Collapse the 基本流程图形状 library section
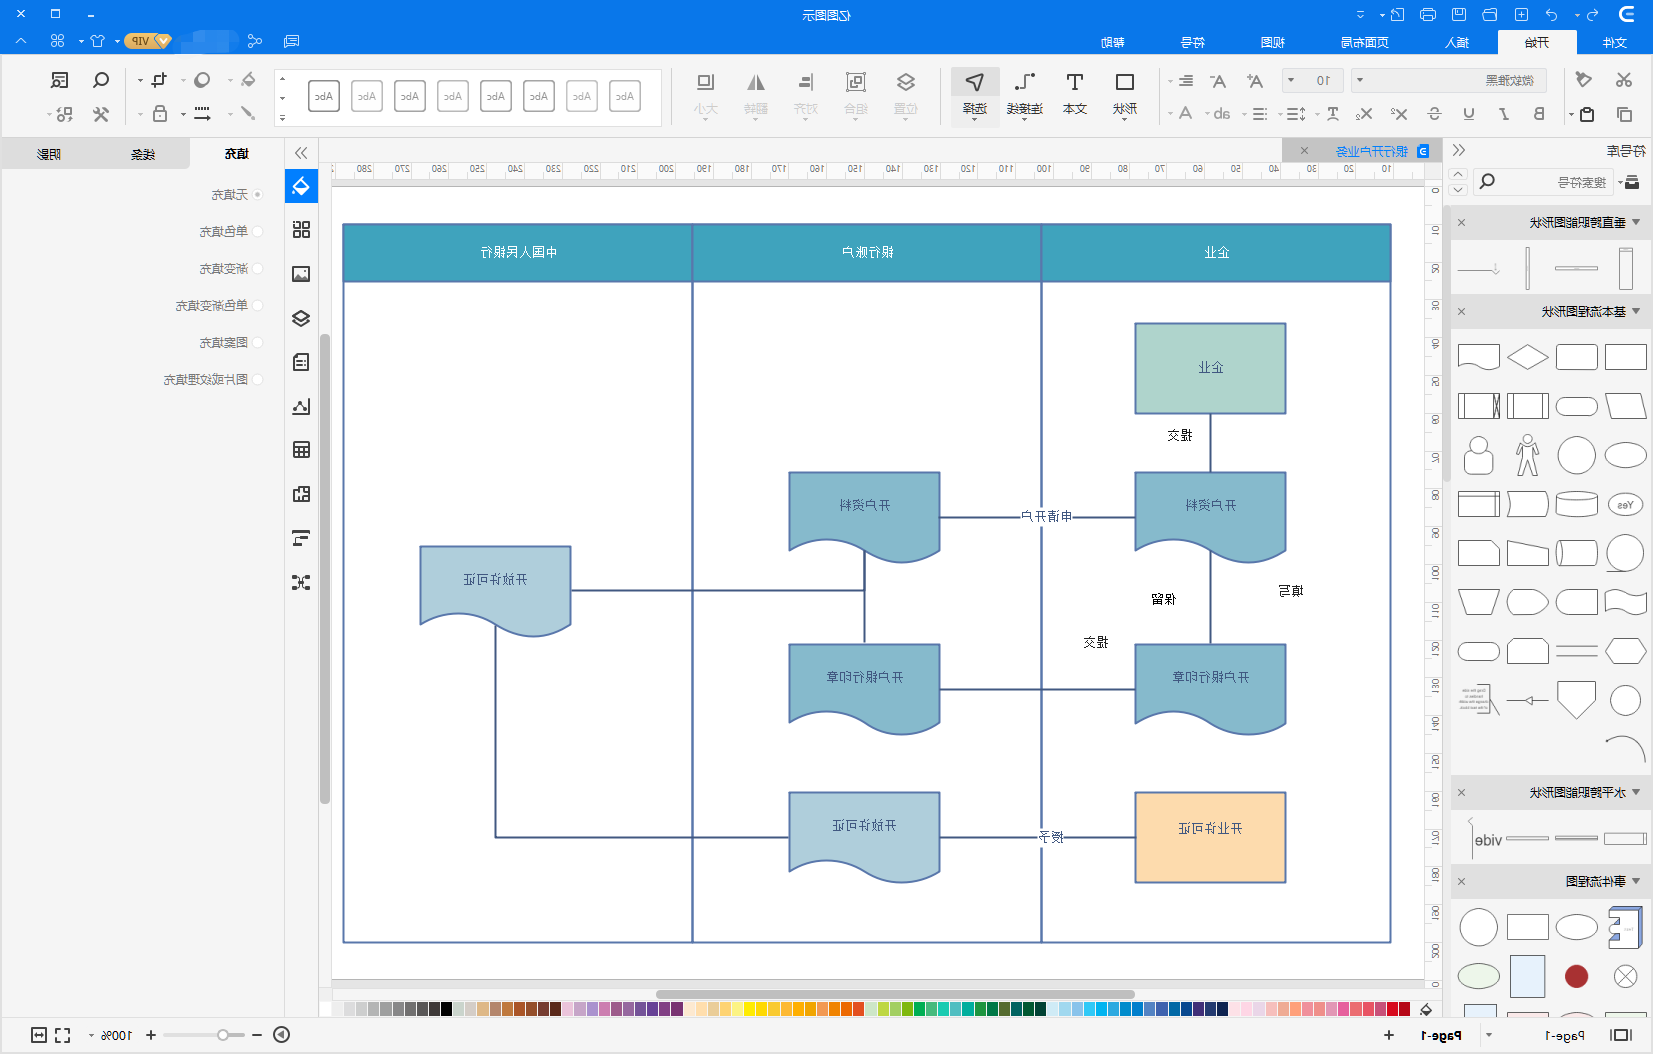 (x=1637, y=312)
